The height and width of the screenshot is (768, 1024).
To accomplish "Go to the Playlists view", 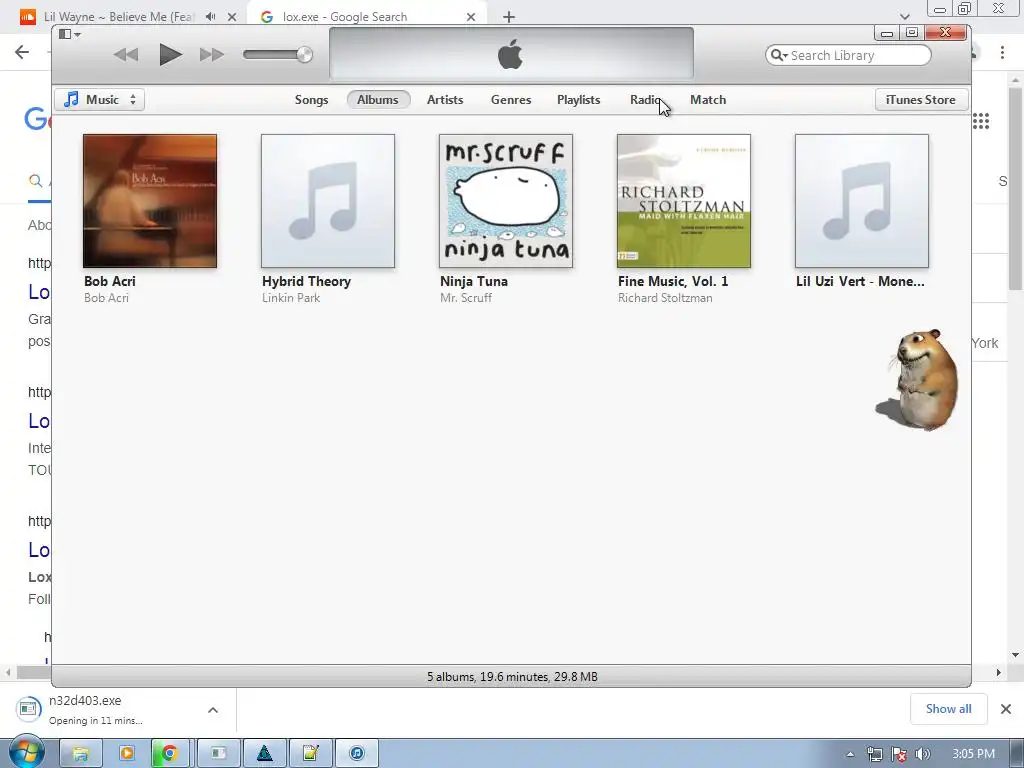I will 578,99.
